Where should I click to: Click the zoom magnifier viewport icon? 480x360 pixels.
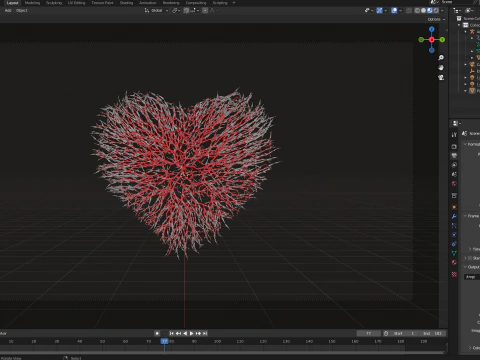pos(441,58)
